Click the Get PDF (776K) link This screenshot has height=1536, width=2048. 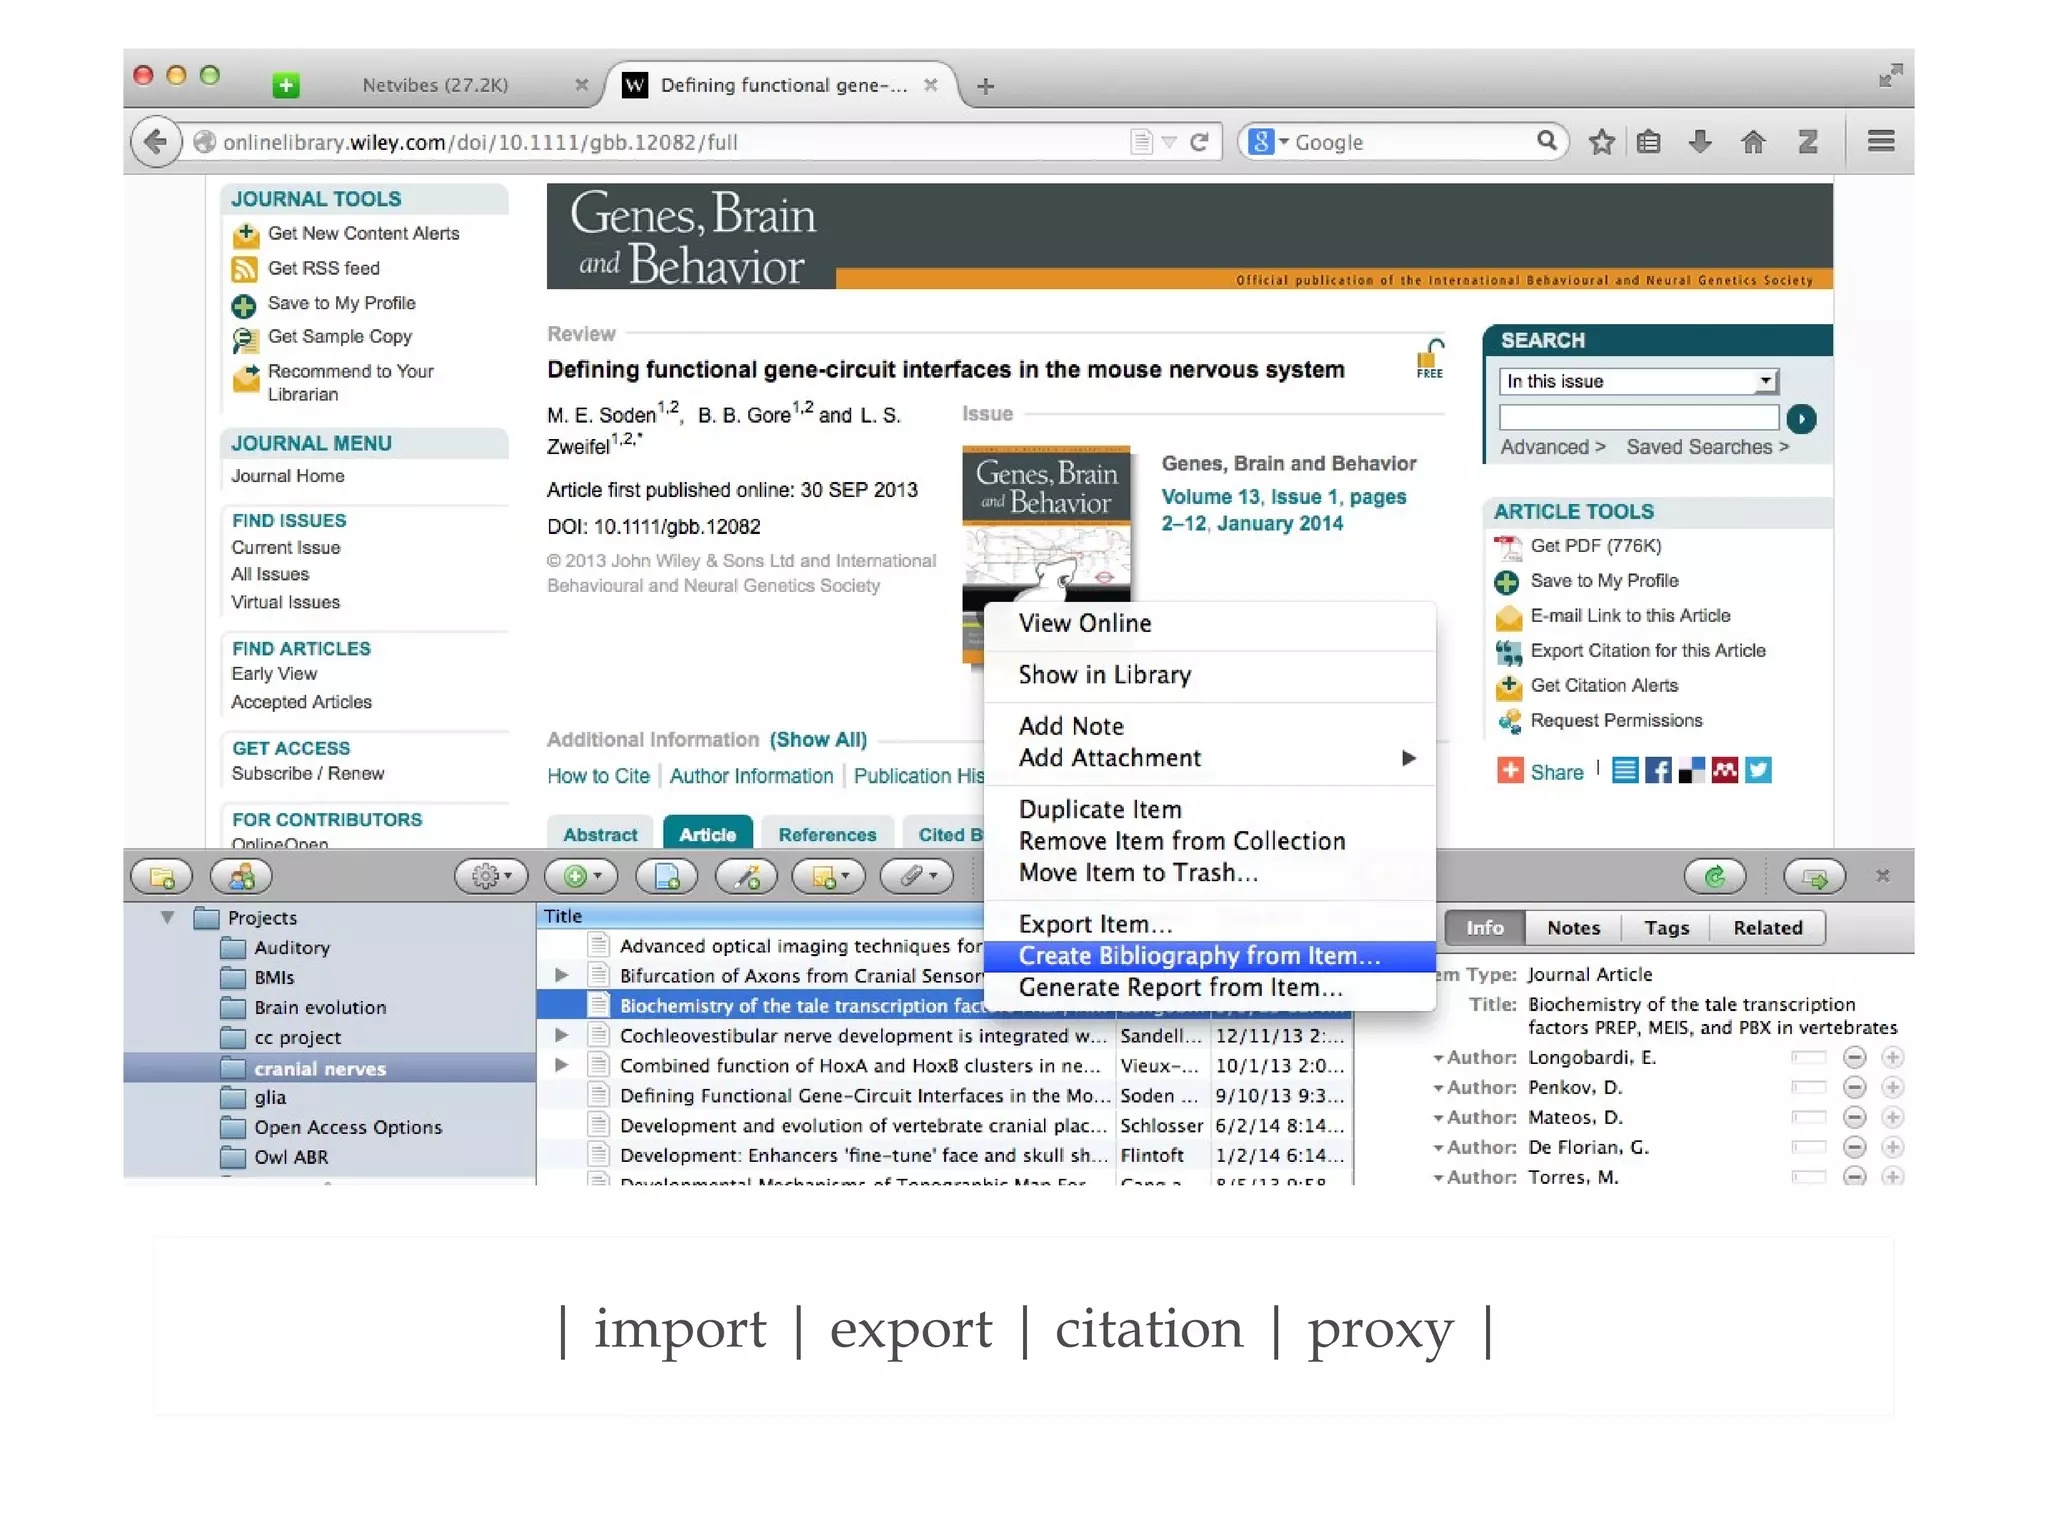point(1595,546)
